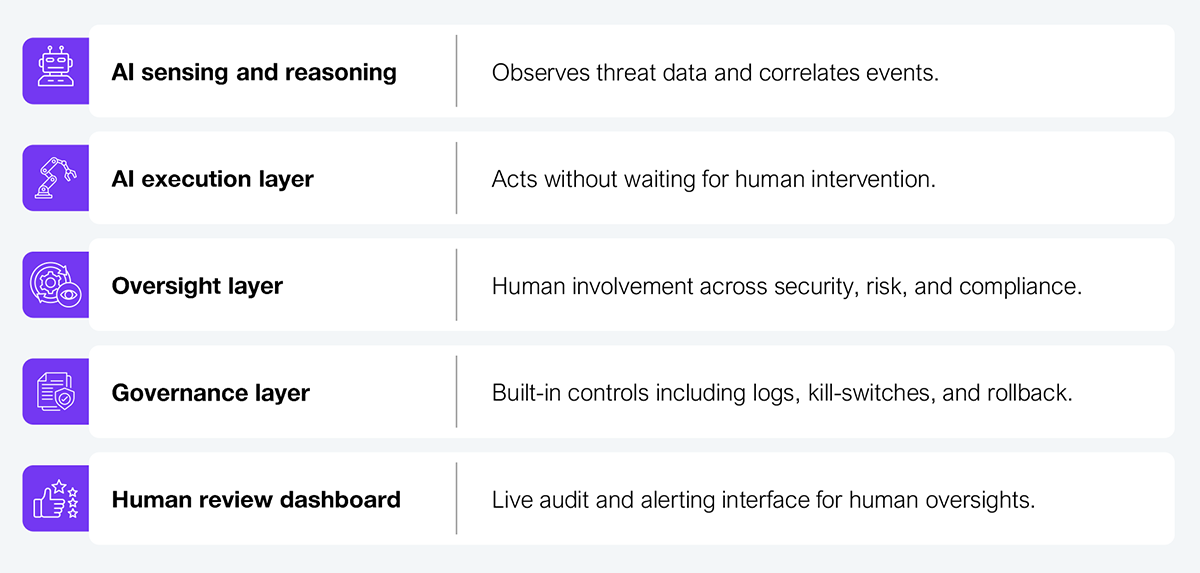Click the gear and eye oversight icon
This screenshot has width=1200, height=573.
click(x=56, y=285)
